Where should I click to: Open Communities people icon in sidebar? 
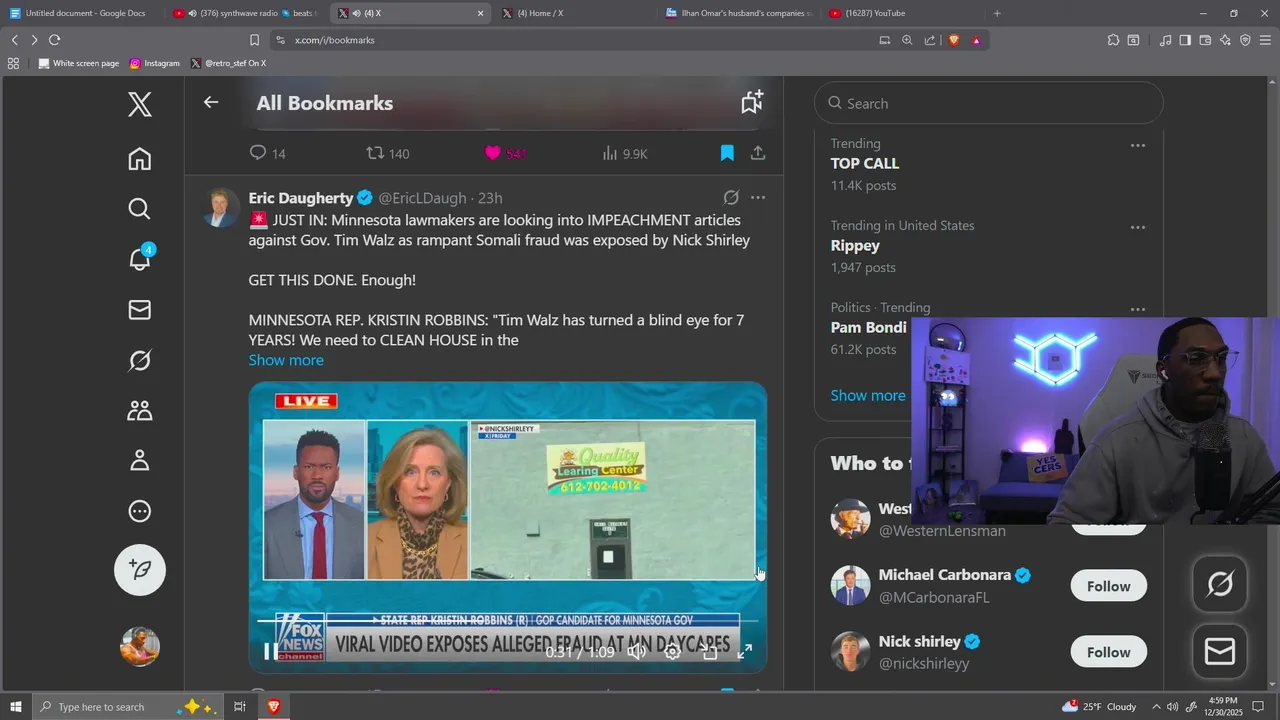pyautogui.click(x=140, y=410)
